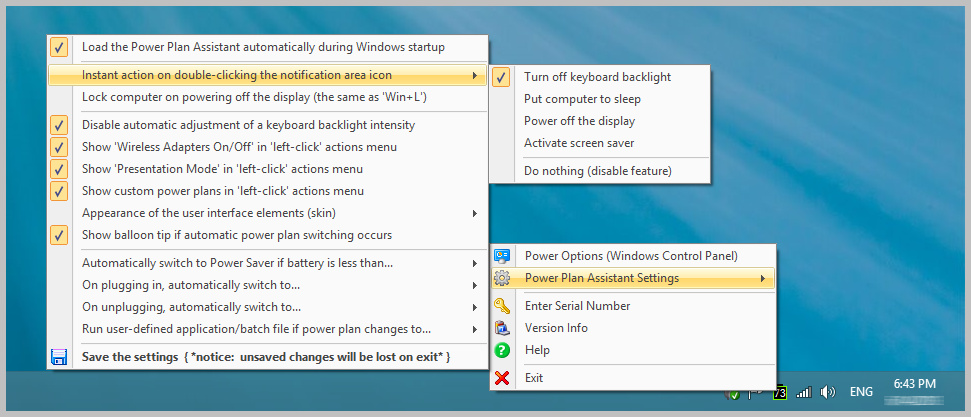Image resolution: width=971 pixels, height=417 pixels.
Task: Expand arrow of Automatically switch to Power Saver
Action: click(475, 263)
